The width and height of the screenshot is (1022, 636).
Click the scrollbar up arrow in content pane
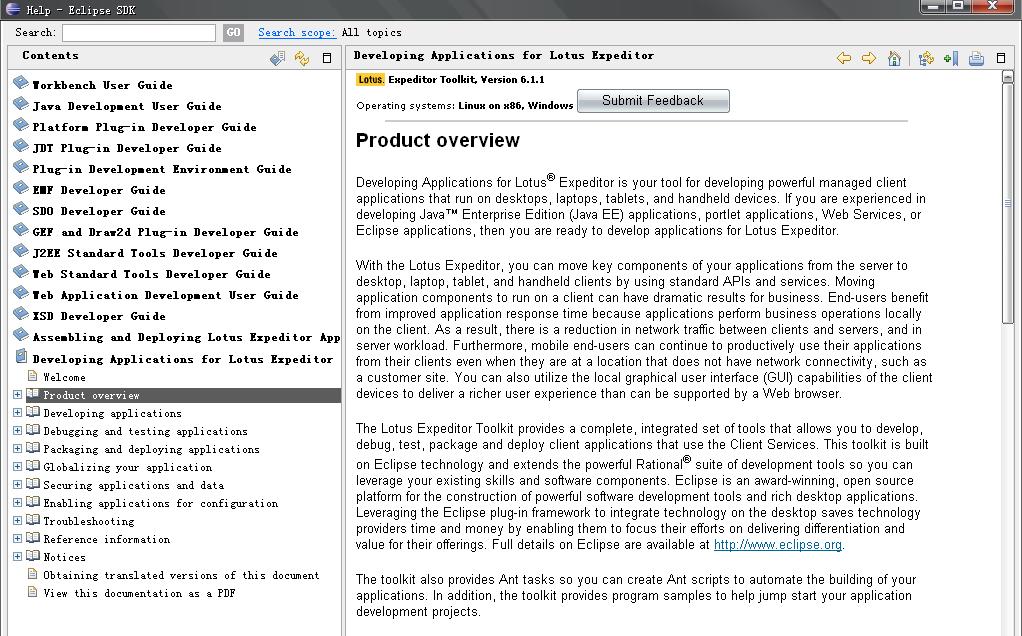tap(1008, 76)
